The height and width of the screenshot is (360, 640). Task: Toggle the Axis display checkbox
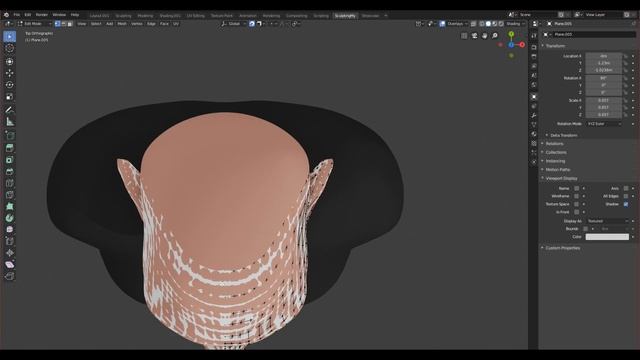[626, 189]
